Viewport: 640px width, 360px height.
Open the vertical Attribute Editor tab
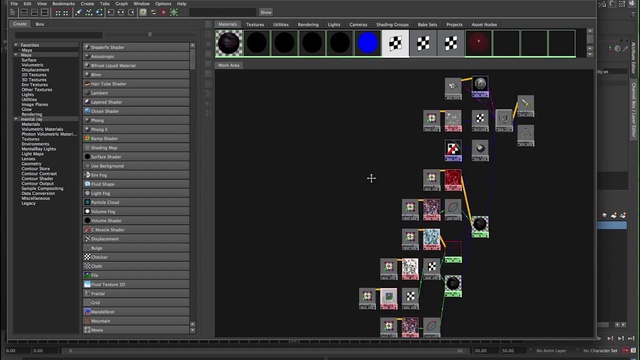click(x=633, y=58)
